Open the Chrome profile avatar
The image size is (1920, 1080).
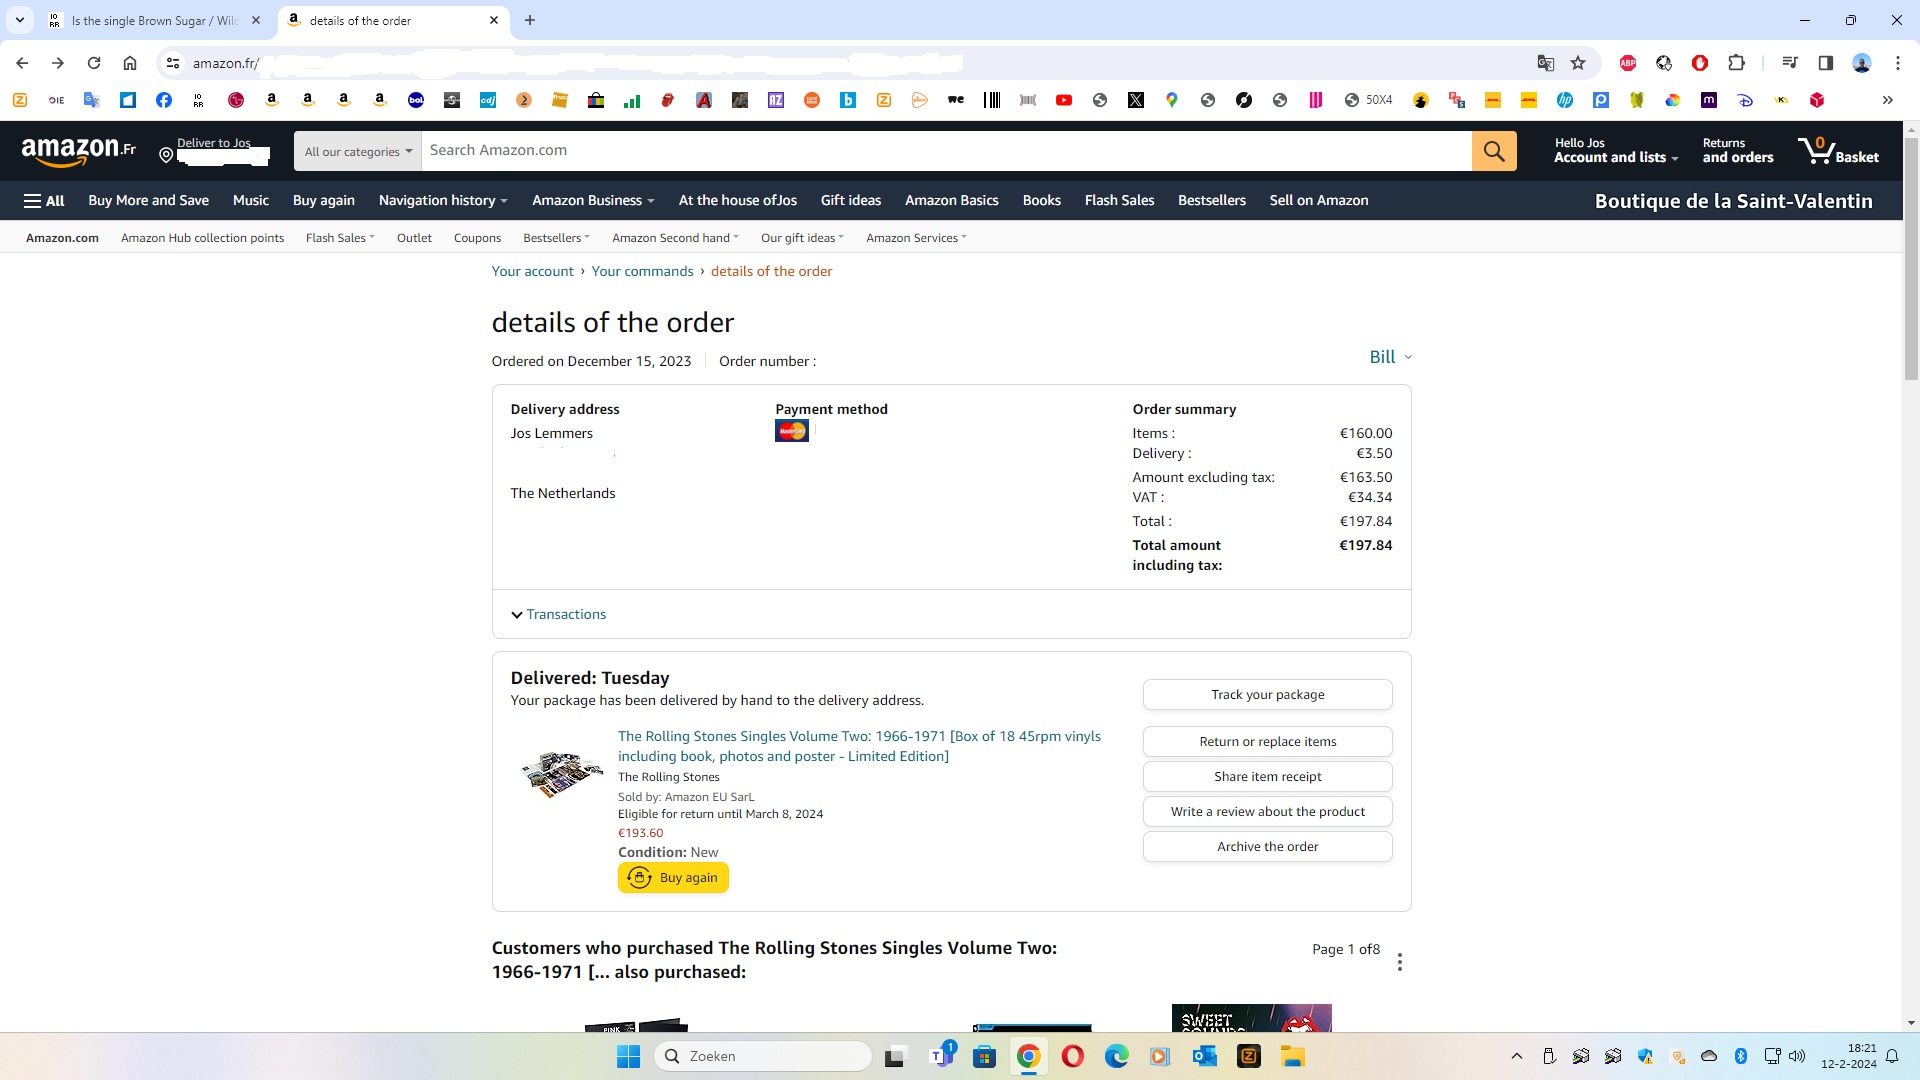click(1862, 63)
